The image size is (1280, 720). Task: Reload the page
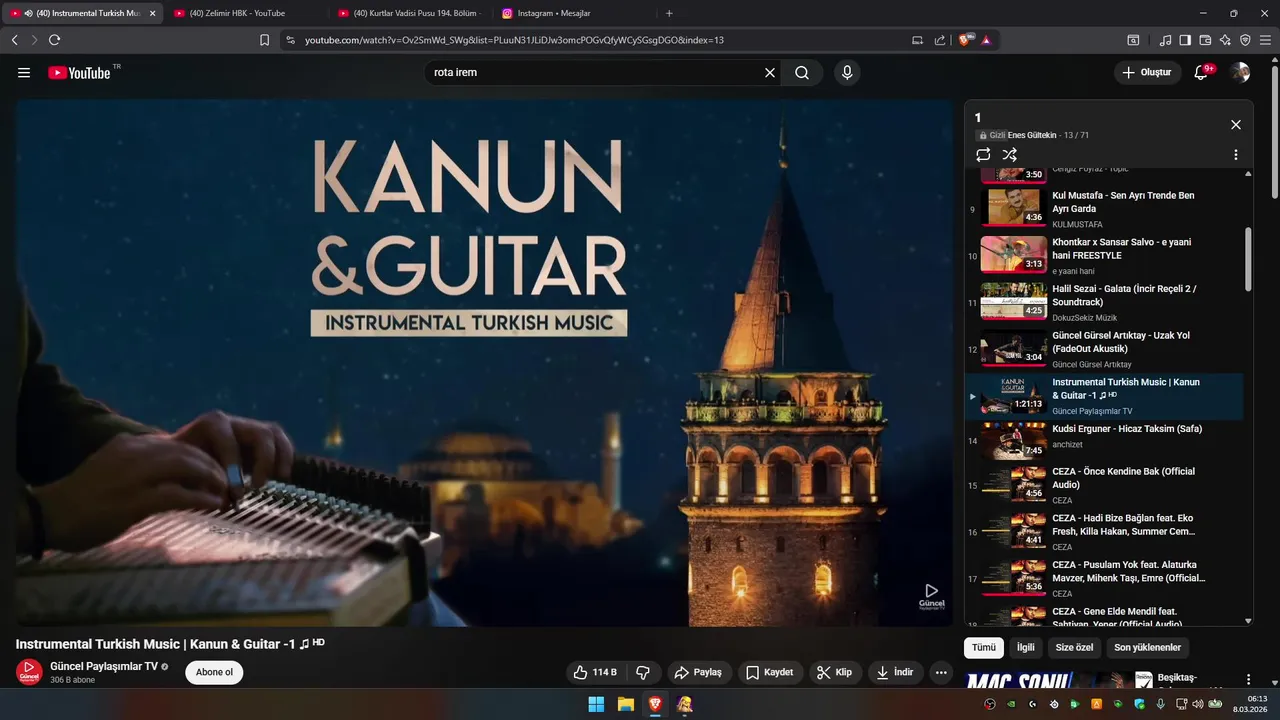click(54, 40)
